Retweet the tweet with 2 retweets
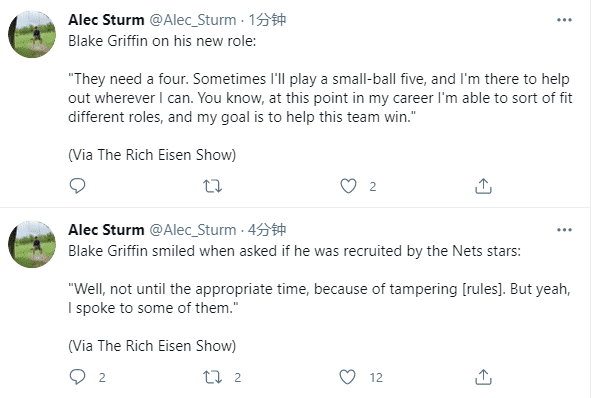This screenshot has width=591, height=398. [213, 377]
